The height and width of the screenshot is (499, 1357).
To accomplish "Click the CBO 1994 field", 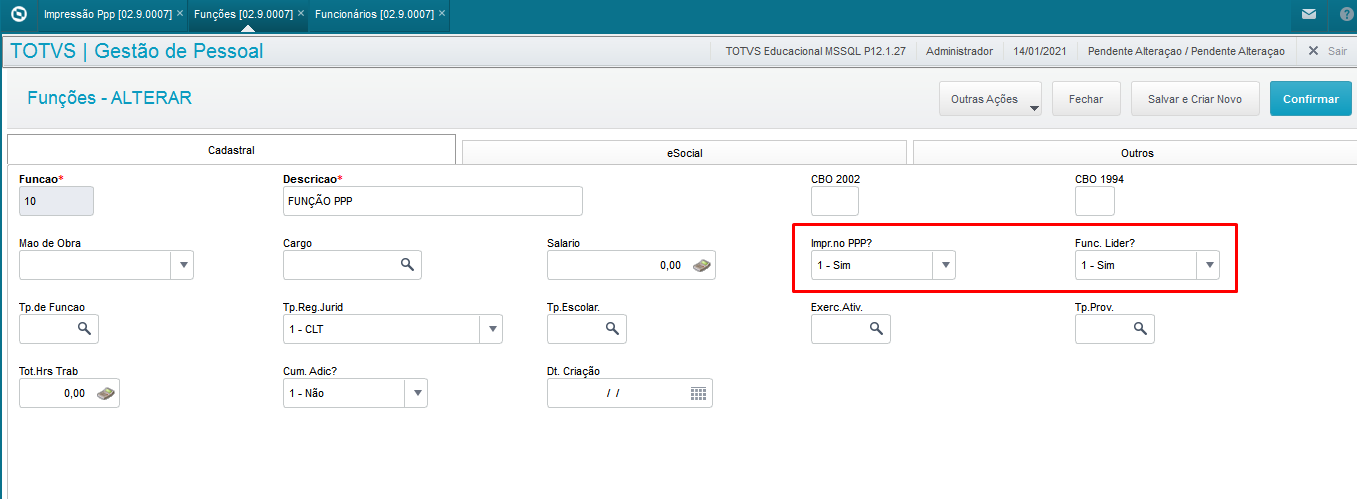I will (1095, 201).
